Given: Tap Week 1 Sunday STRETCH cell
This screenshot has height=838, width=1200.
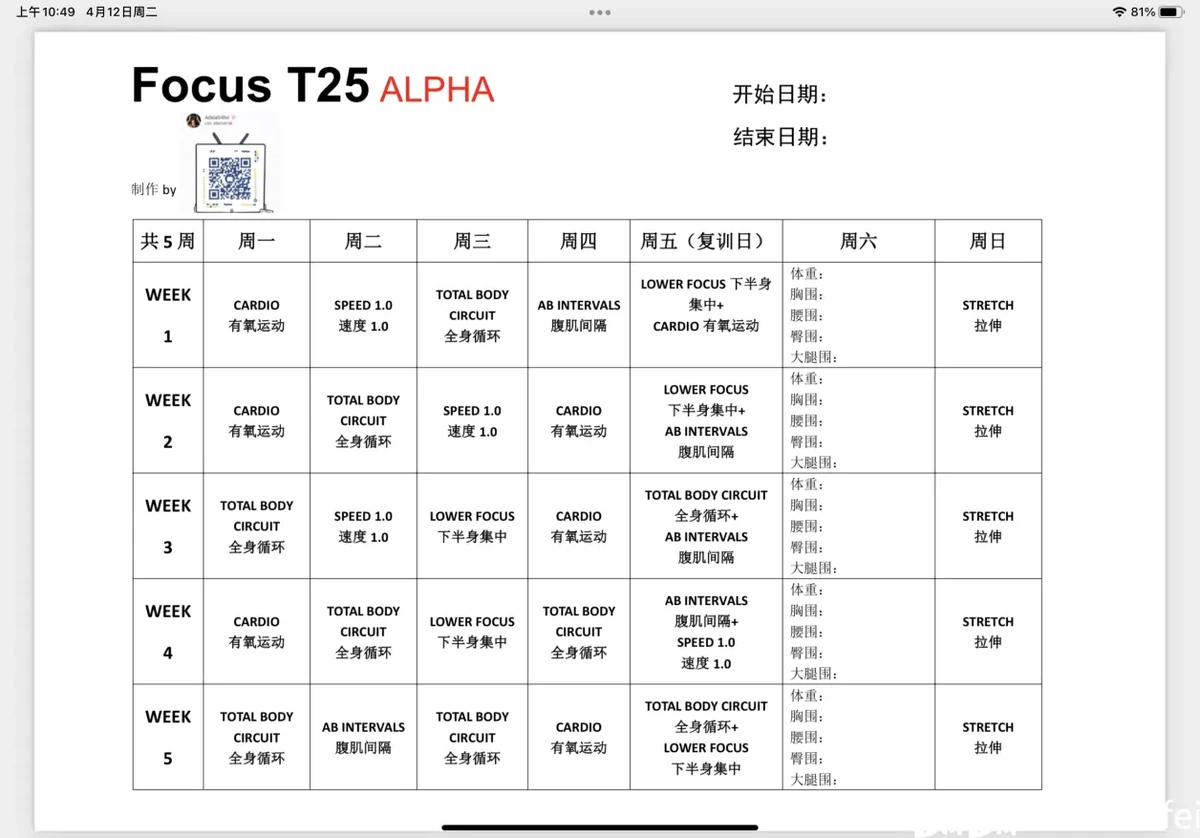Looking at the screenshot, I should (x=988, y=315).
